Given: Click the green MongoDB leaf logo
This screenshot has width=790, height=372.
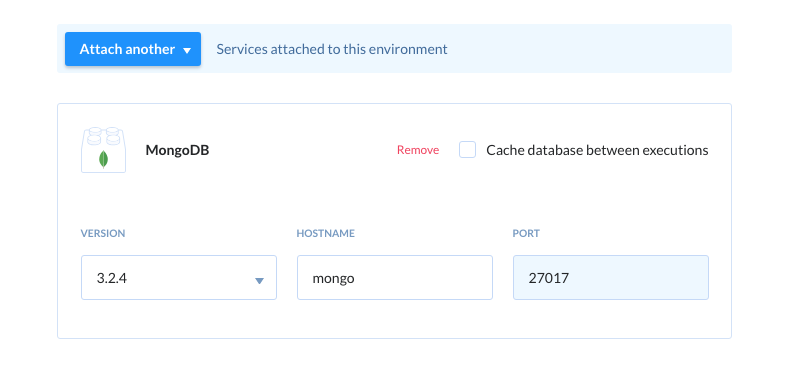Looking at the screenshot, I should [103, 159].
